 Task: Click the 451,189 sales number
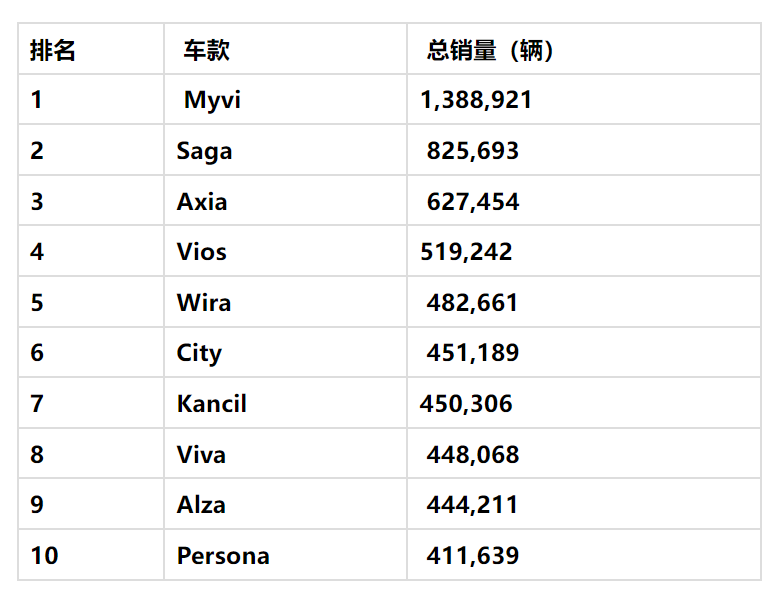[472, 353]
